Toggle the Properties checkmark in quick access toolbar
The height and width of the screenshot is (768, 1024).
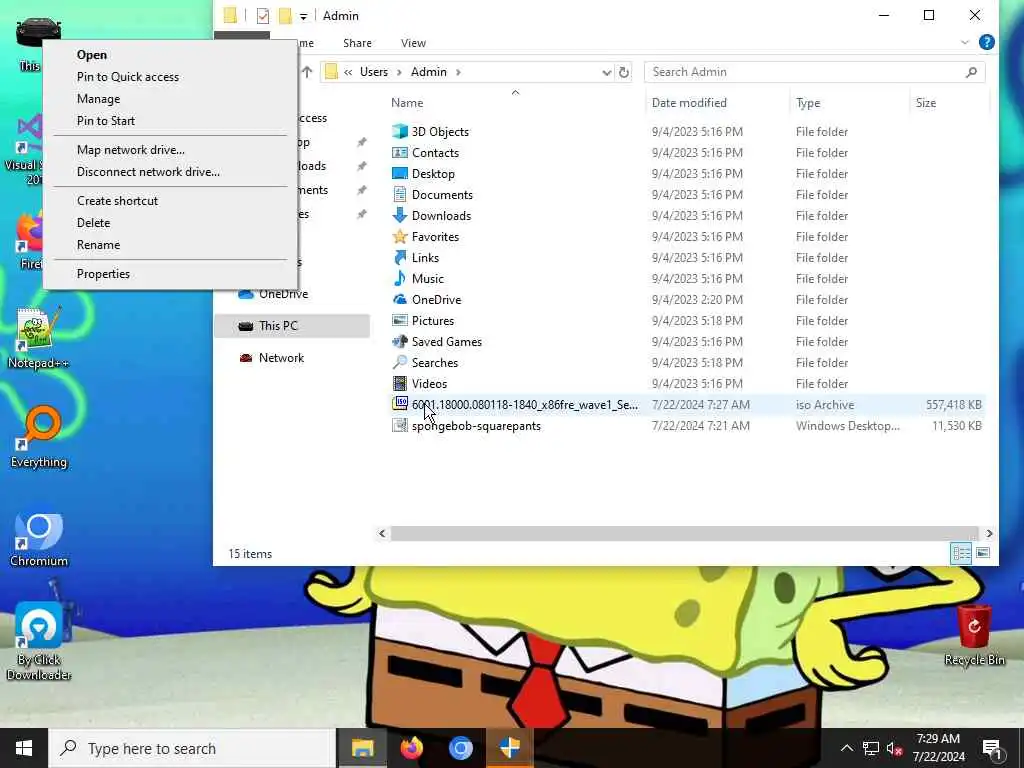tap(263, 16)
